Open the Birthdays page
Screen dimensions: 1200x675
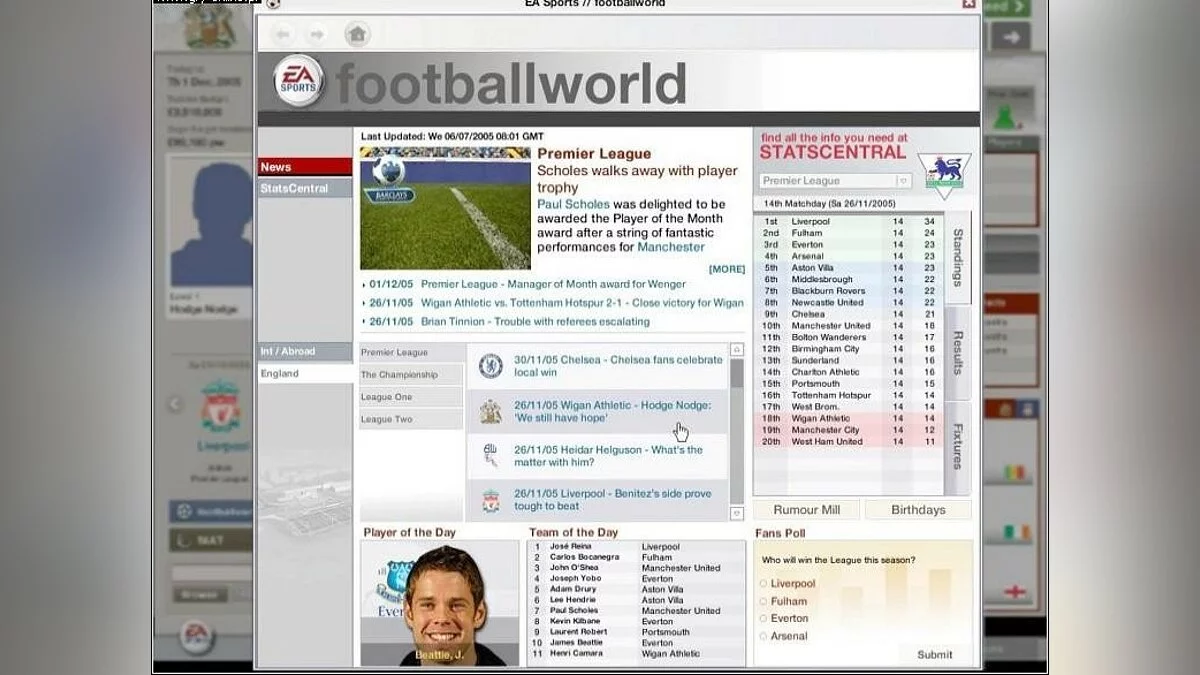918,510
